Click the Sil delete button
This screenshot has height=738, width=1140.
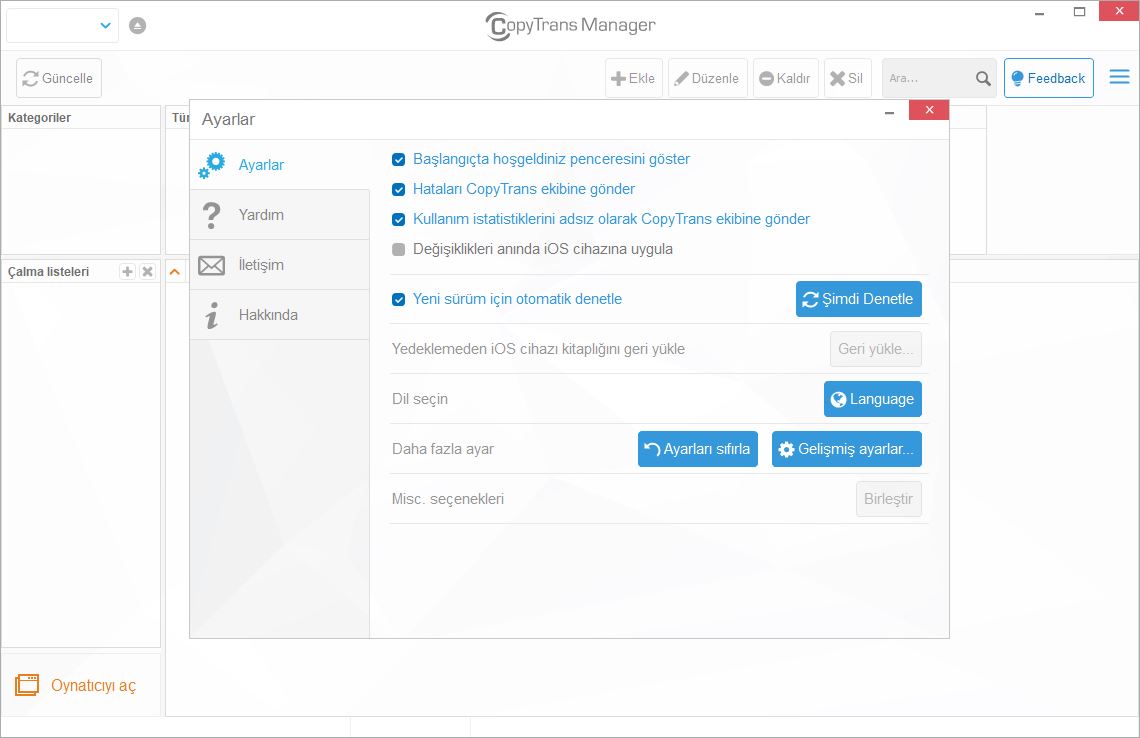(x=848, y=78)
